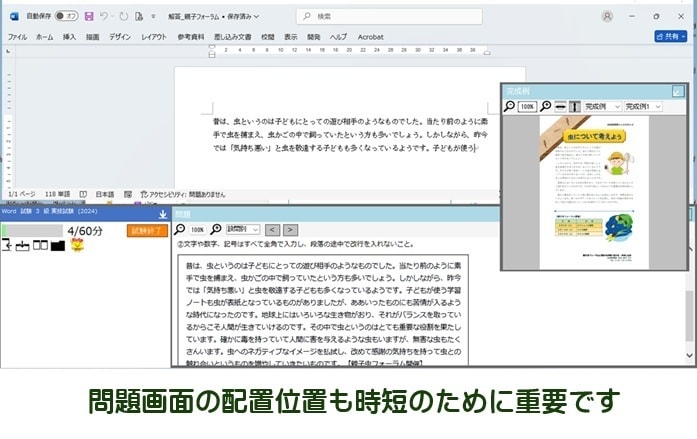Toggle the 自動保存 switch in Word
697x439 pixels.
click(x=66, y=16)
